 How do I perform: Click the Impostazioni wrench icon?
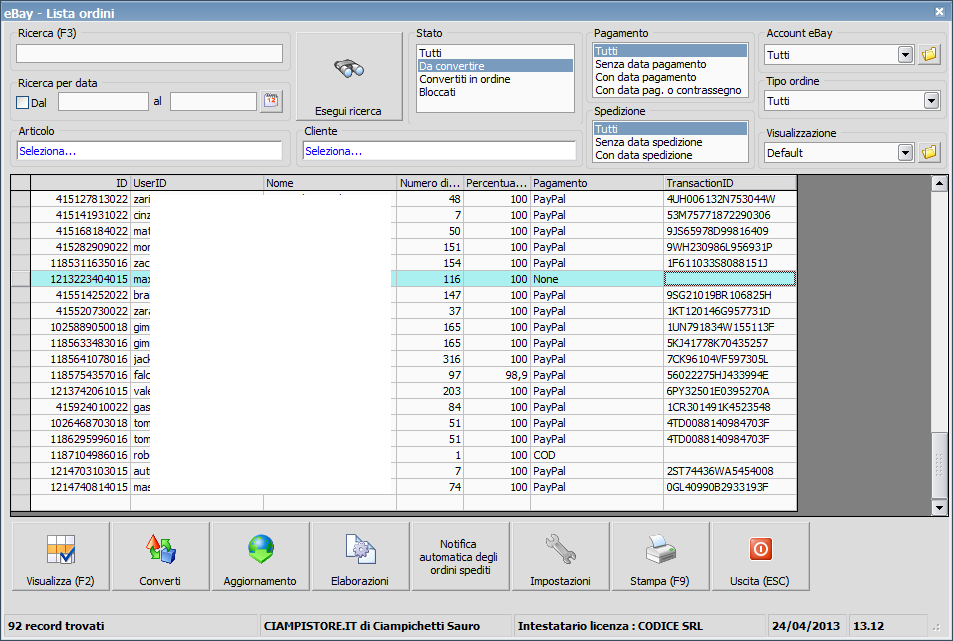(560, 549)
